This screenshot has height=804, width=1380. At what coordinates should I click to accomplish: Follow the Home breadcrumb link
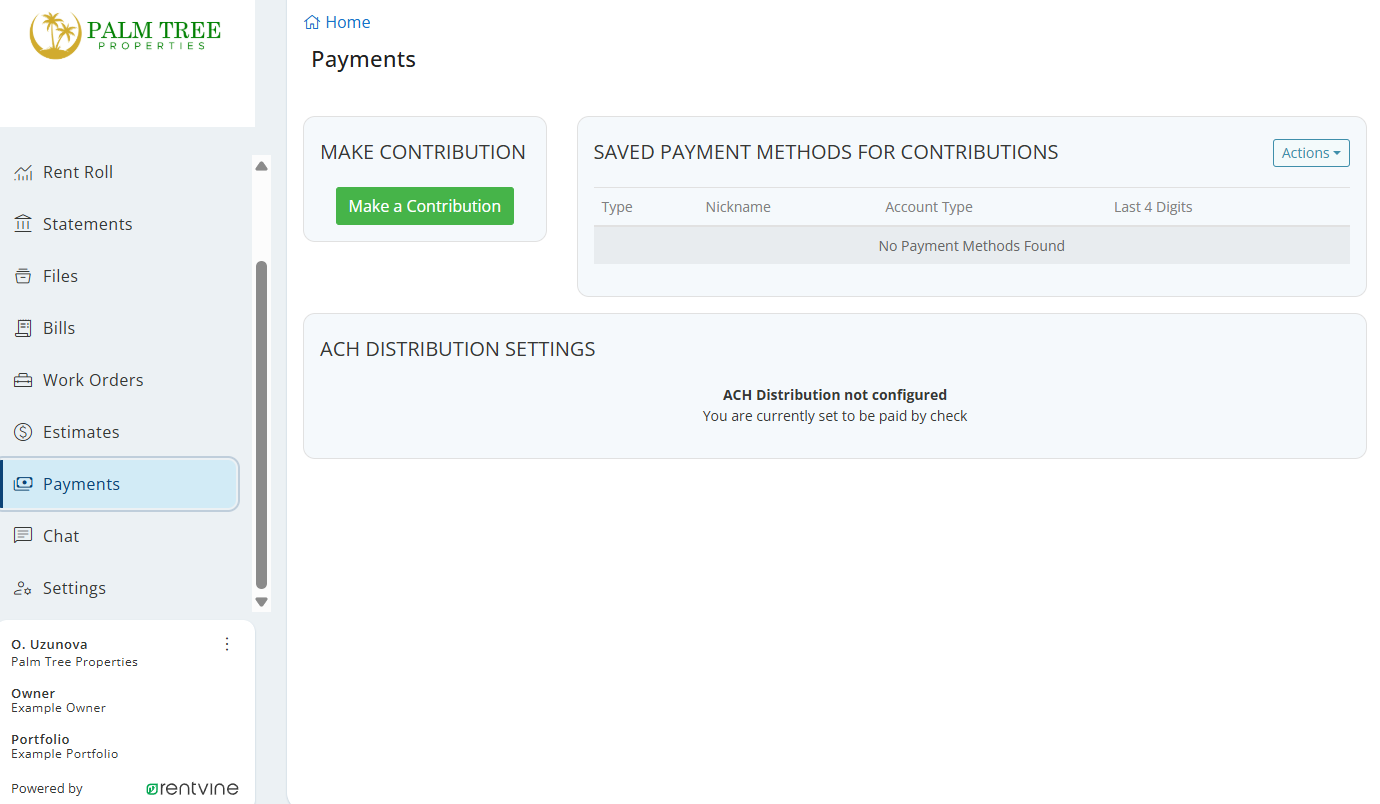point(348,22)
